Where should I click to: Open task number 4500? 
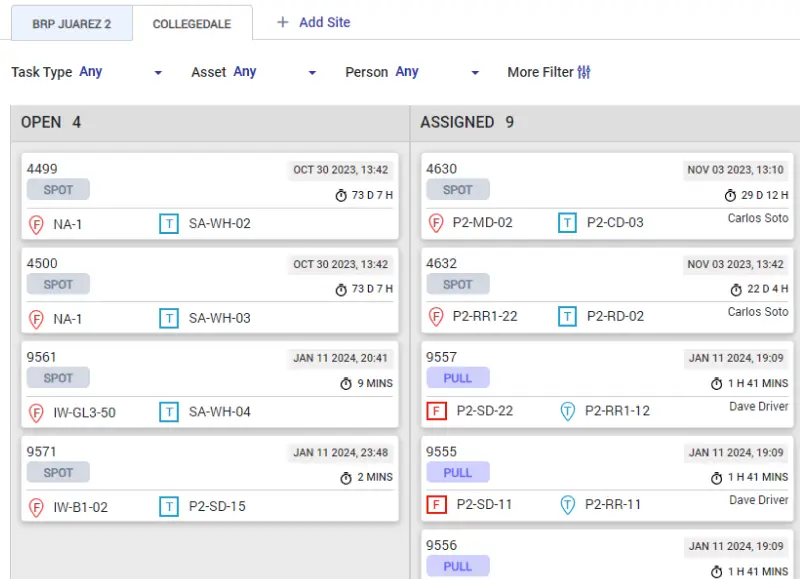coord(42,263)
